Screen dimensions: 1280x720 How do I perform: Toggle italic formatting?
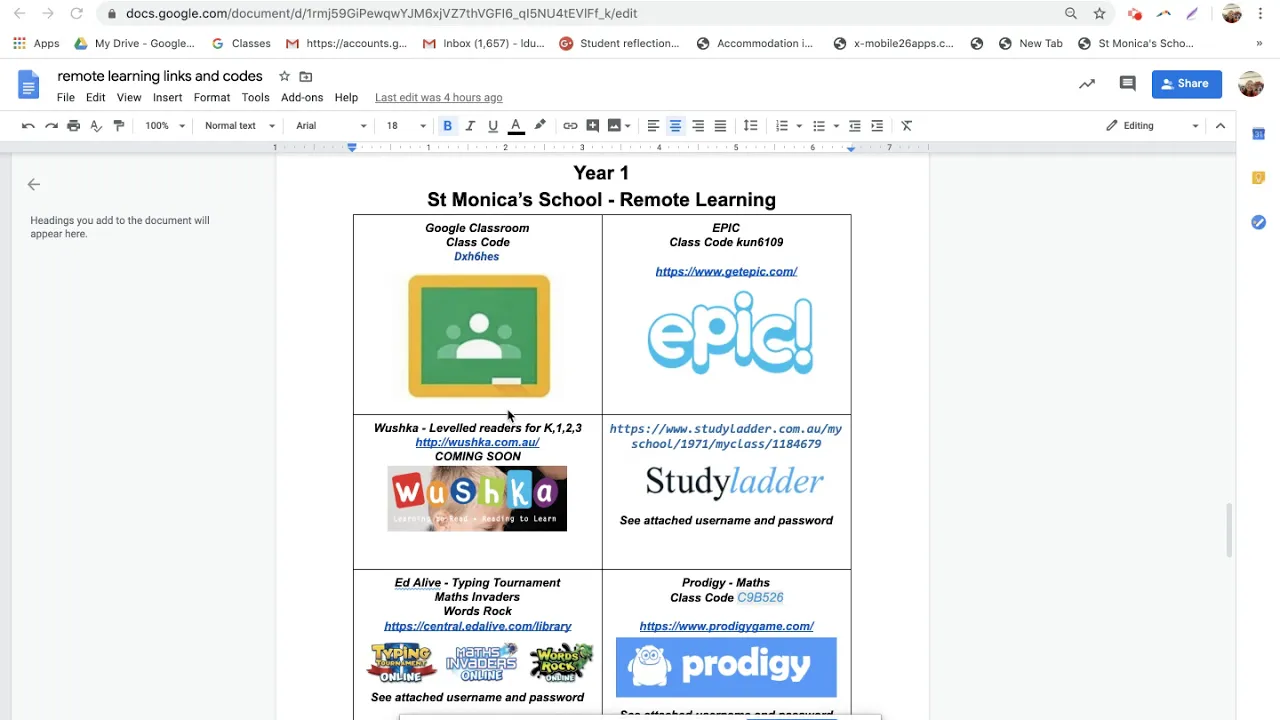coord(470,126)
